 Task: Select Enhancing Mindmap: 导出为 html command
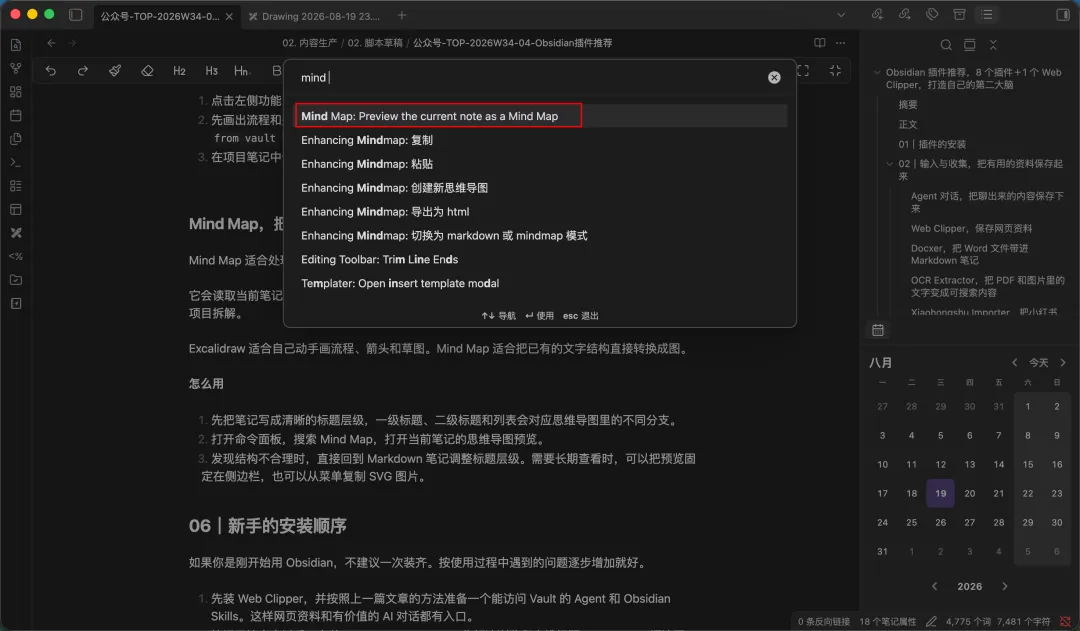point(541,211)
